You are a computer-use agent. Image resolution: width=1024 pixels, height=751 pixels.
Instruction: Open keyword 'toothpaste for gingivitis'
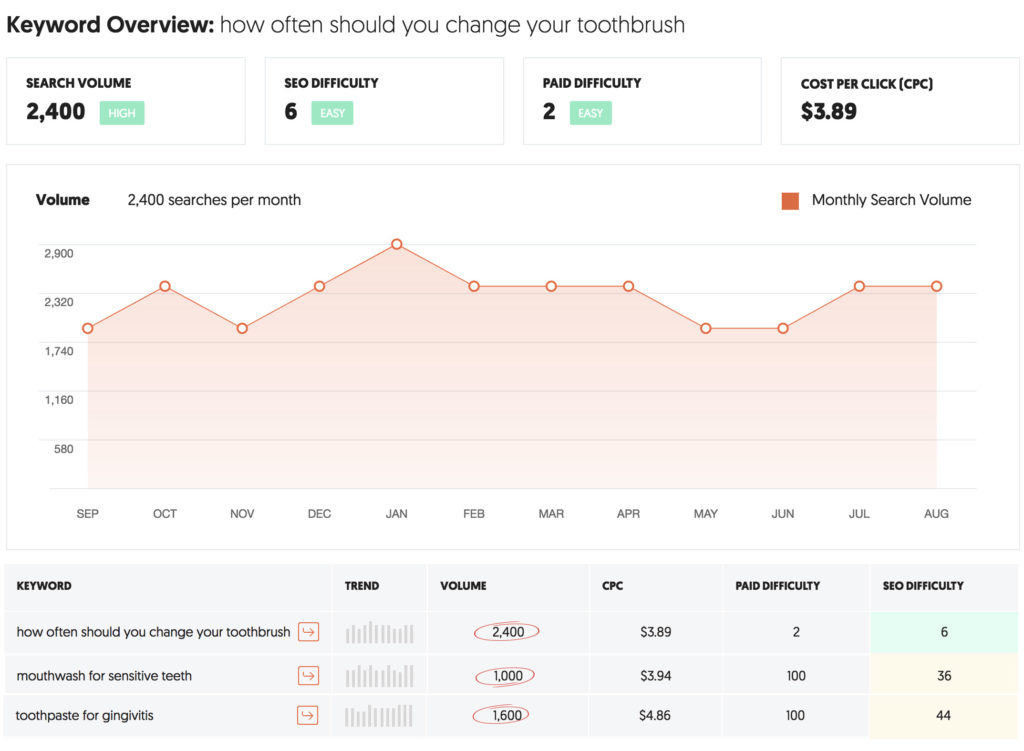pyautogui.click(x=85, y=715)
